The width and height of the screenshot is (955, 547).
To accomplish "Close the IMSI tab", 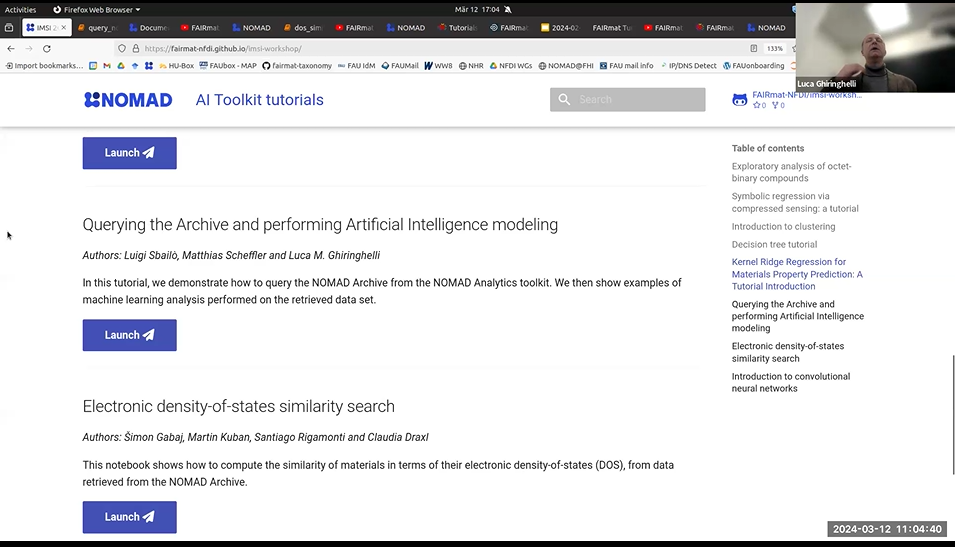I will coord(63,27).
